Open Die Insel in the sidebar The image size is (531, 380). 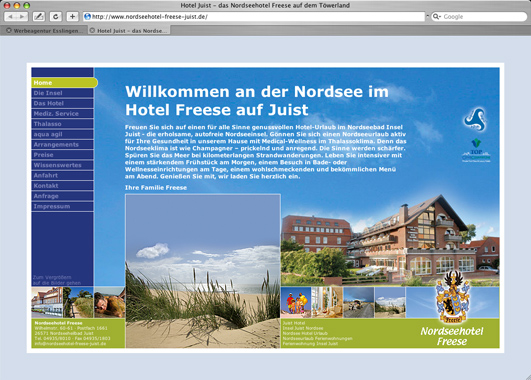point(62,93)
